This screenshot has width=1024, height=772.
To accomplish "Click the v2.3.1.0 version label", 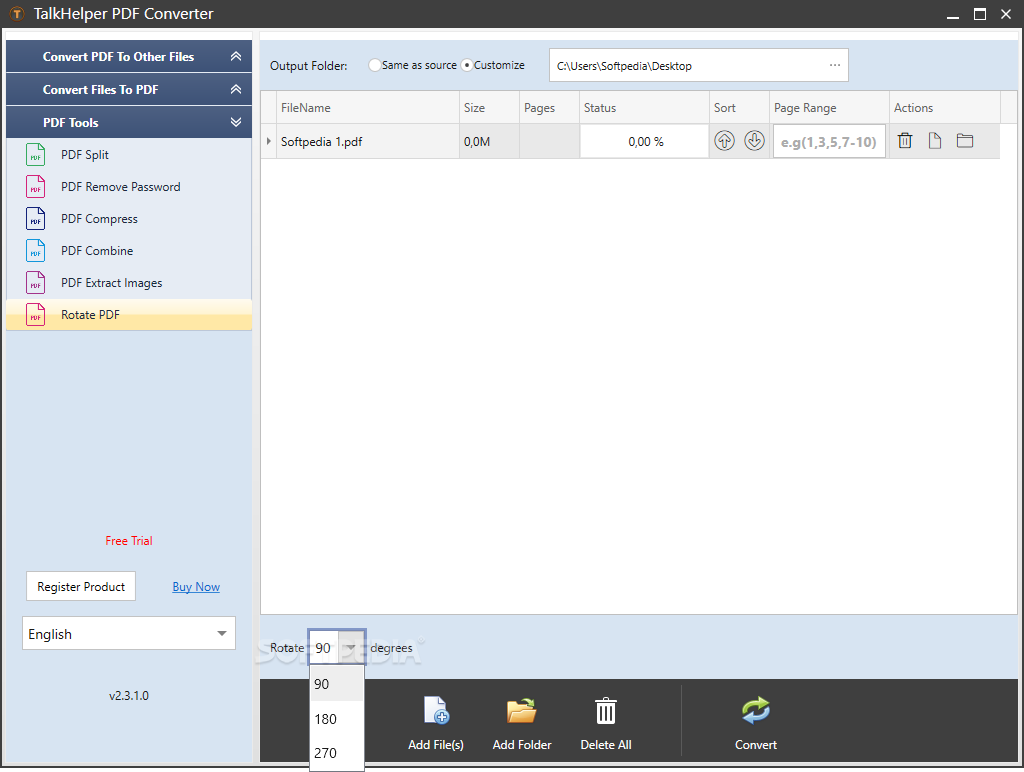I will 129,696.
